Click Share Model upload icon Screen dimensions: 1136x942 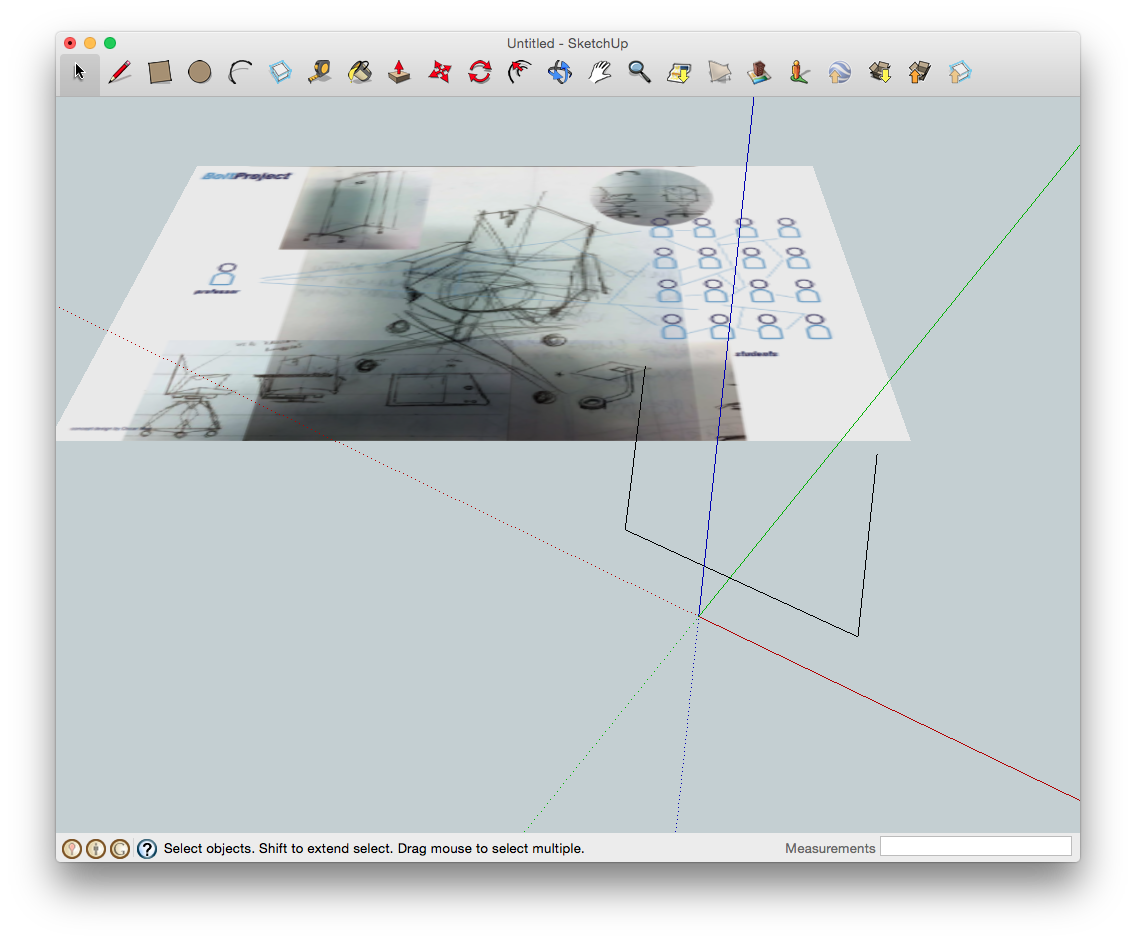pos(919,72)
